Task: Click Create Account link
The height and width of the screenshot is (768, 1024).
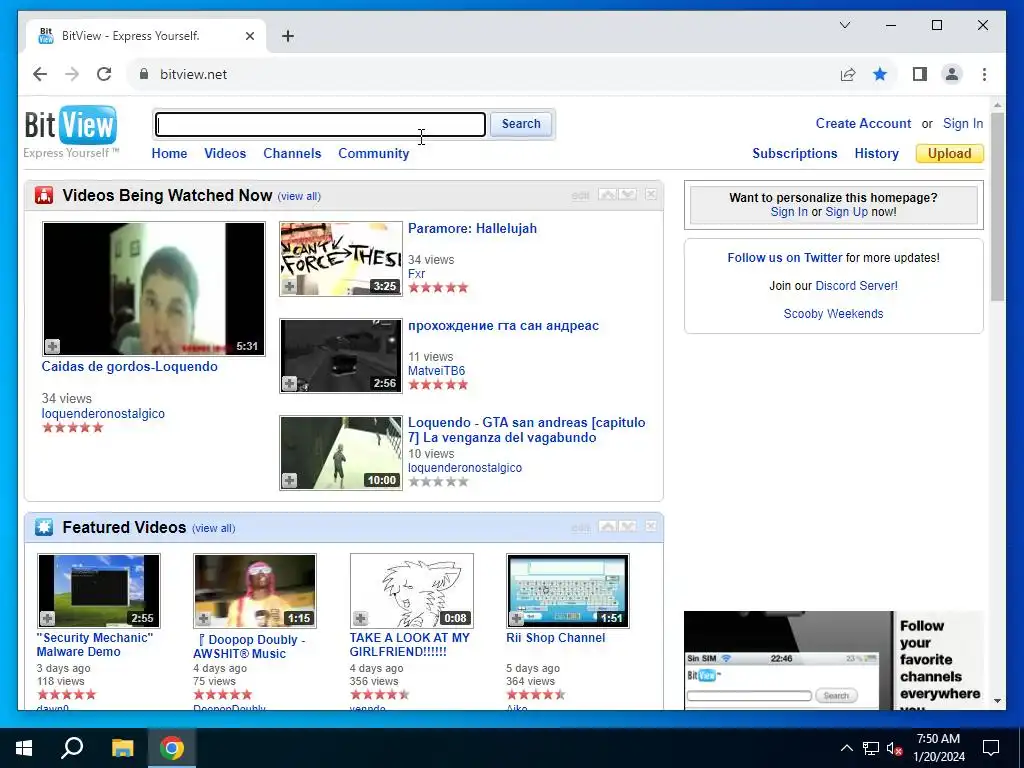Action: point(863,123)
